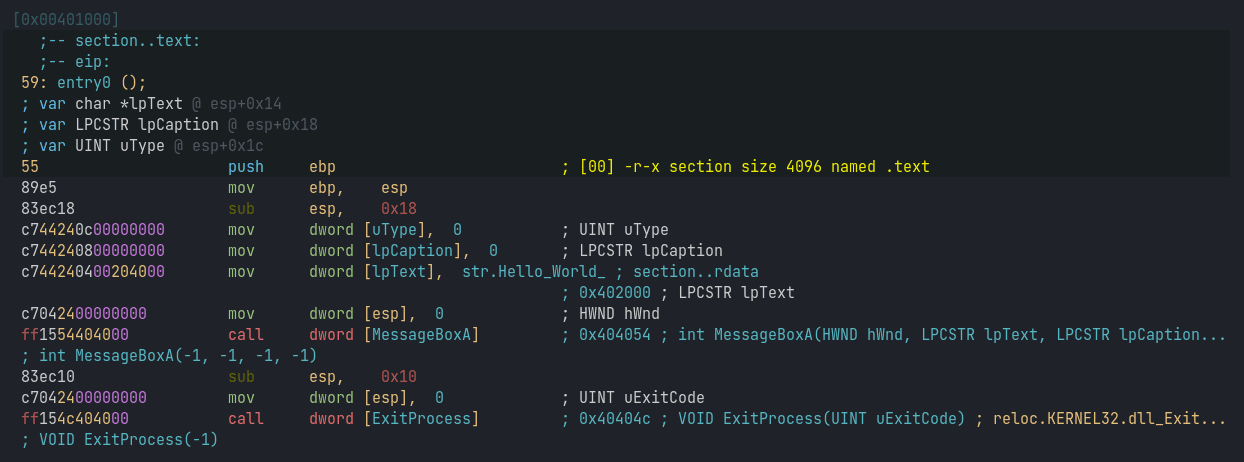Viewport: 1244px width, 462px height.
Task: Jump to MessageBoxA in the call operand
Action: [424, 334]
